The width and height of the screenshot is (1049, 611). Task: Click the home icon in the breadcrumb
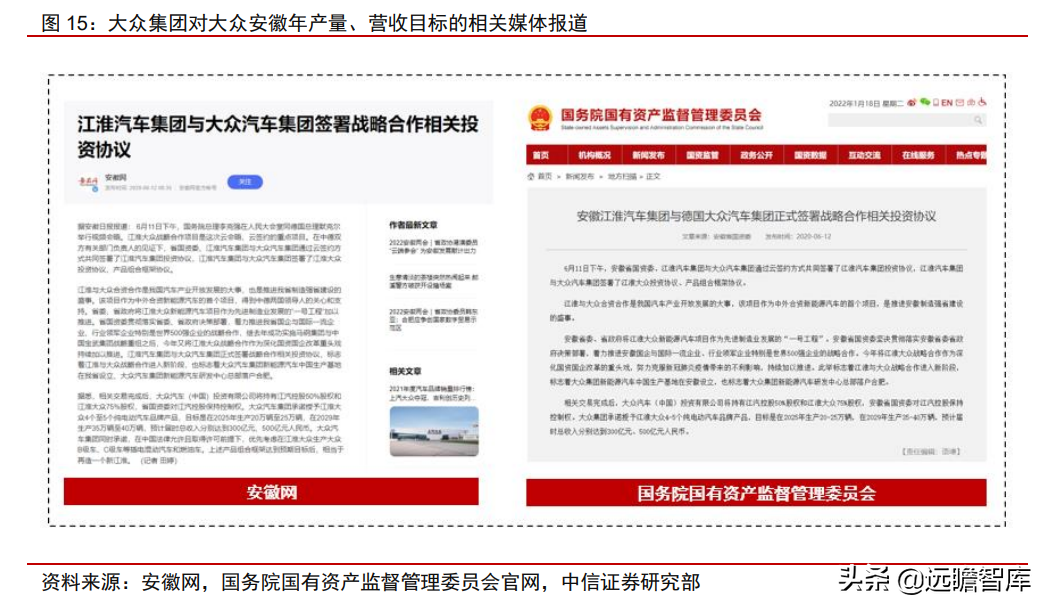click(531, 176)
